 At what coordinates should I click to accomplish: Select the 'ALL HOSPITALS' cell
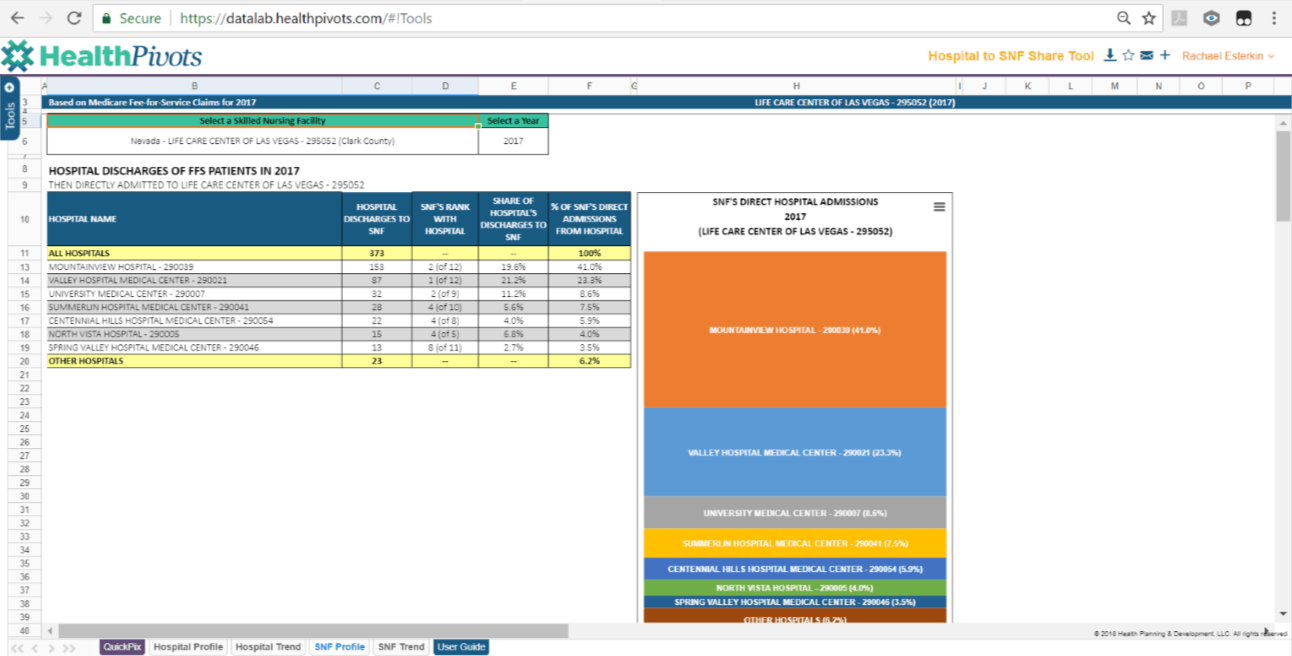click(x=194, y=253)
